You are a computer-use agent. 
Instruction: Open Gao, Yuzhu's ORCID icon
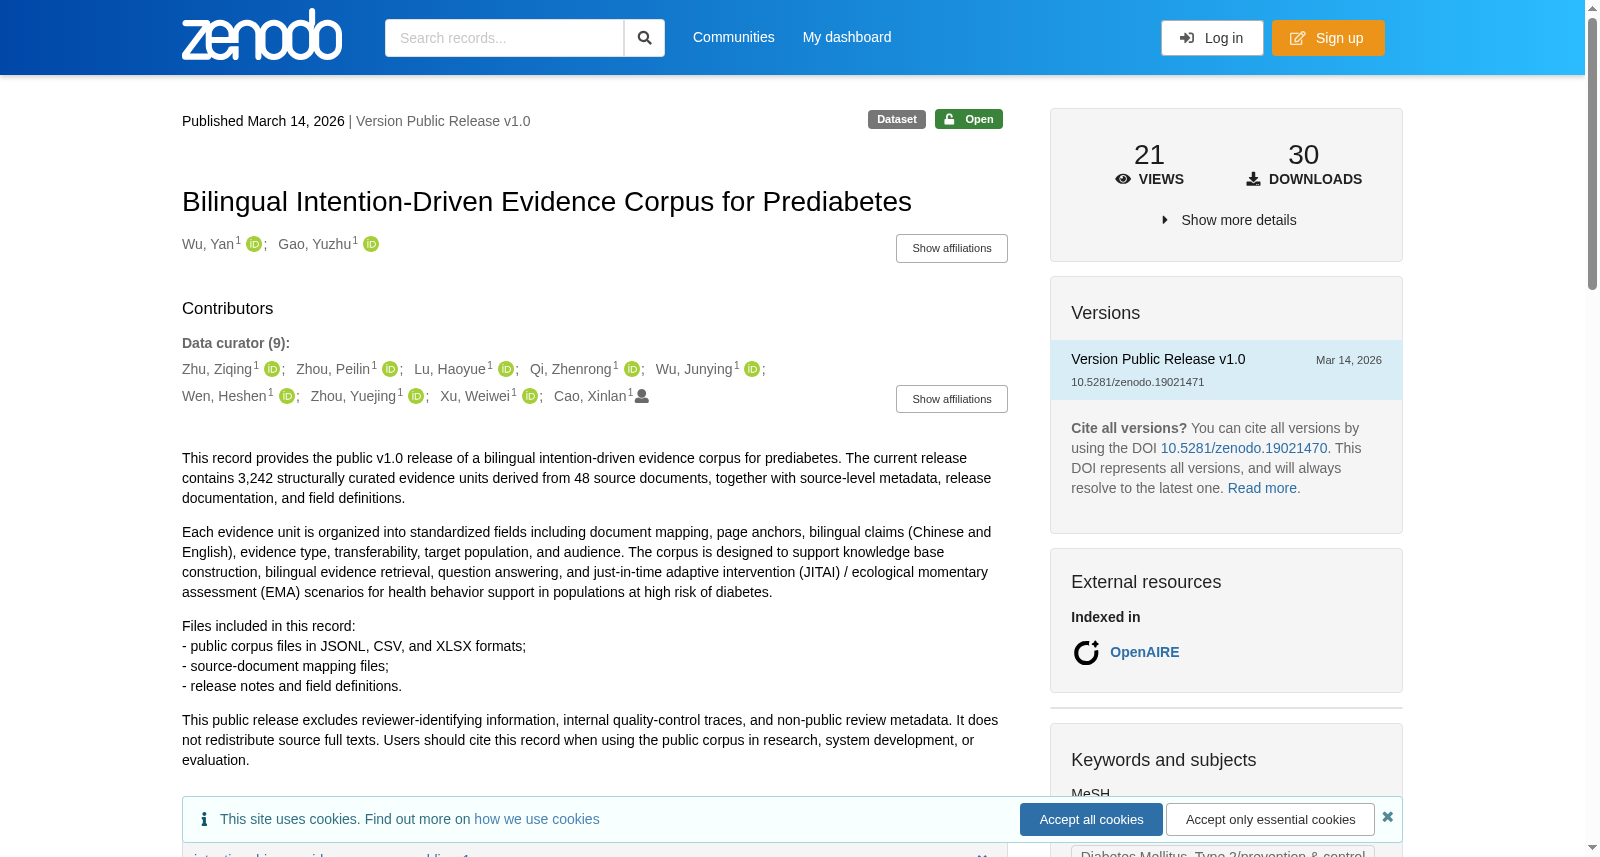[x=371, y=244]
